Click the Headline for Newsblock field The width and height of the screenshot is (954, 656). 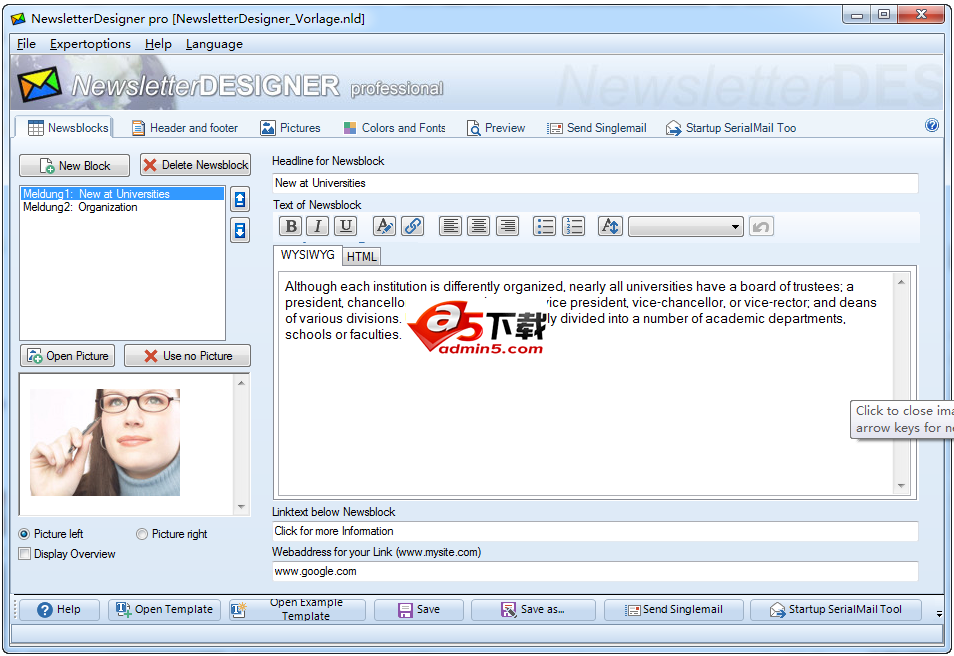[595, 183]
